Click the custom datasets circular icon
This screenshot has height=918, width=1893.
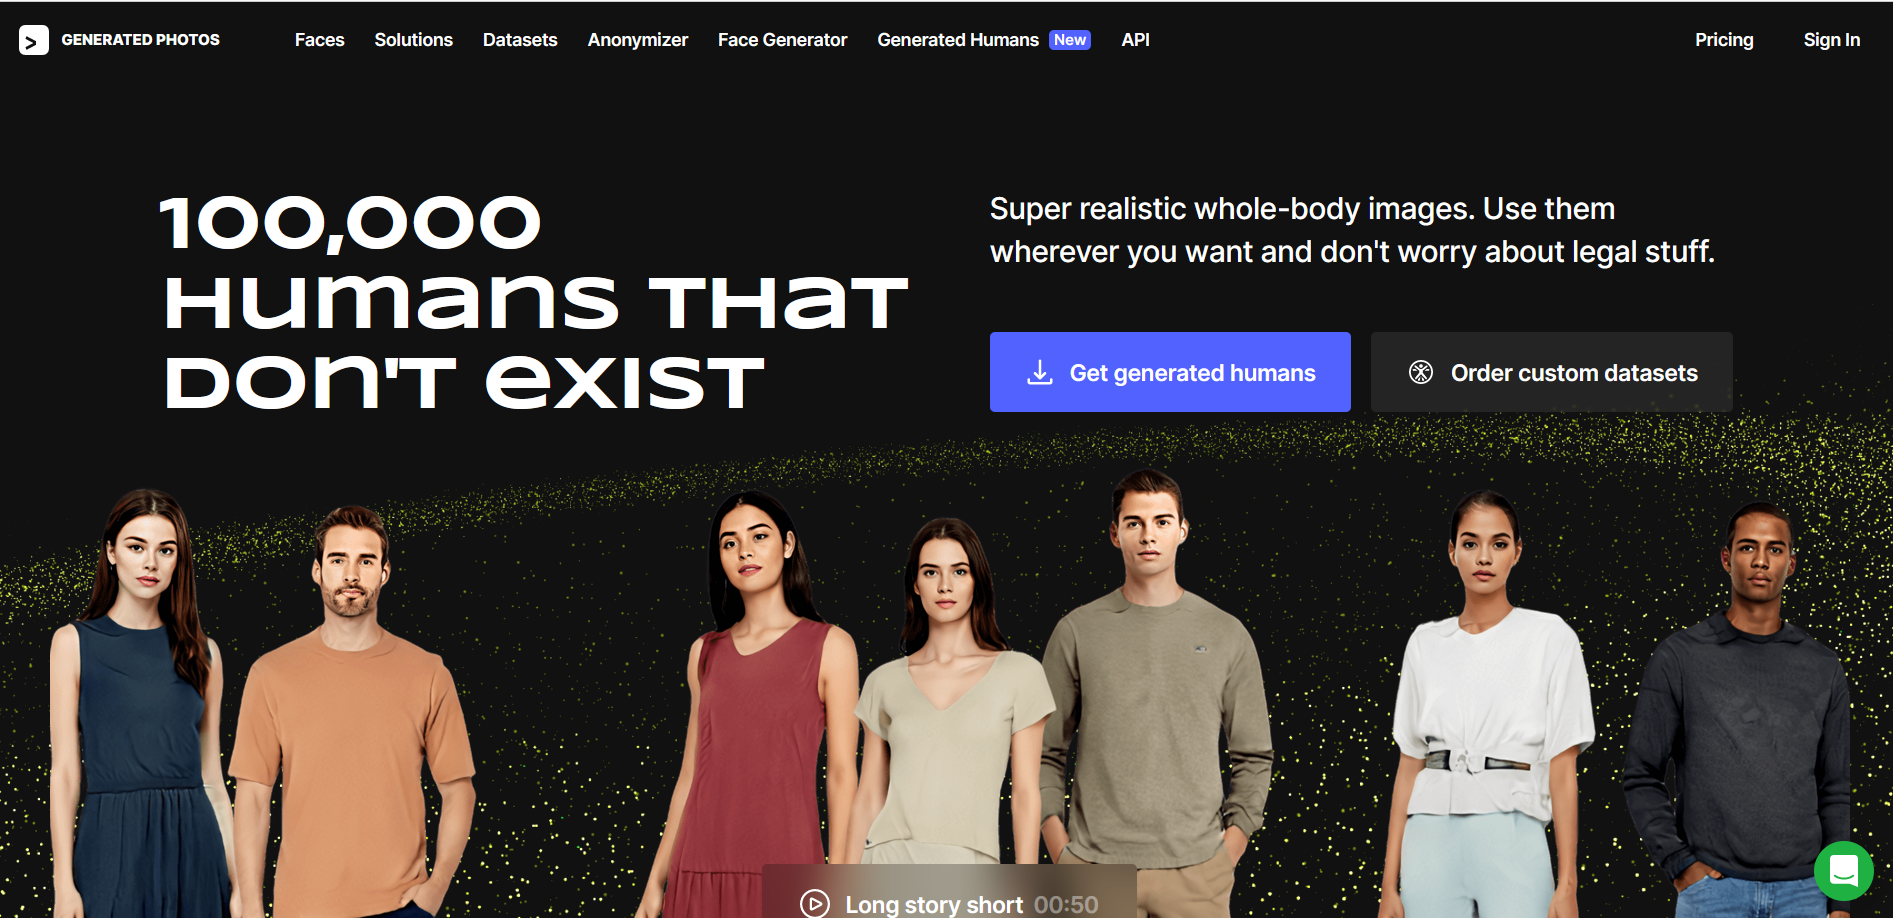point(1421,372)
